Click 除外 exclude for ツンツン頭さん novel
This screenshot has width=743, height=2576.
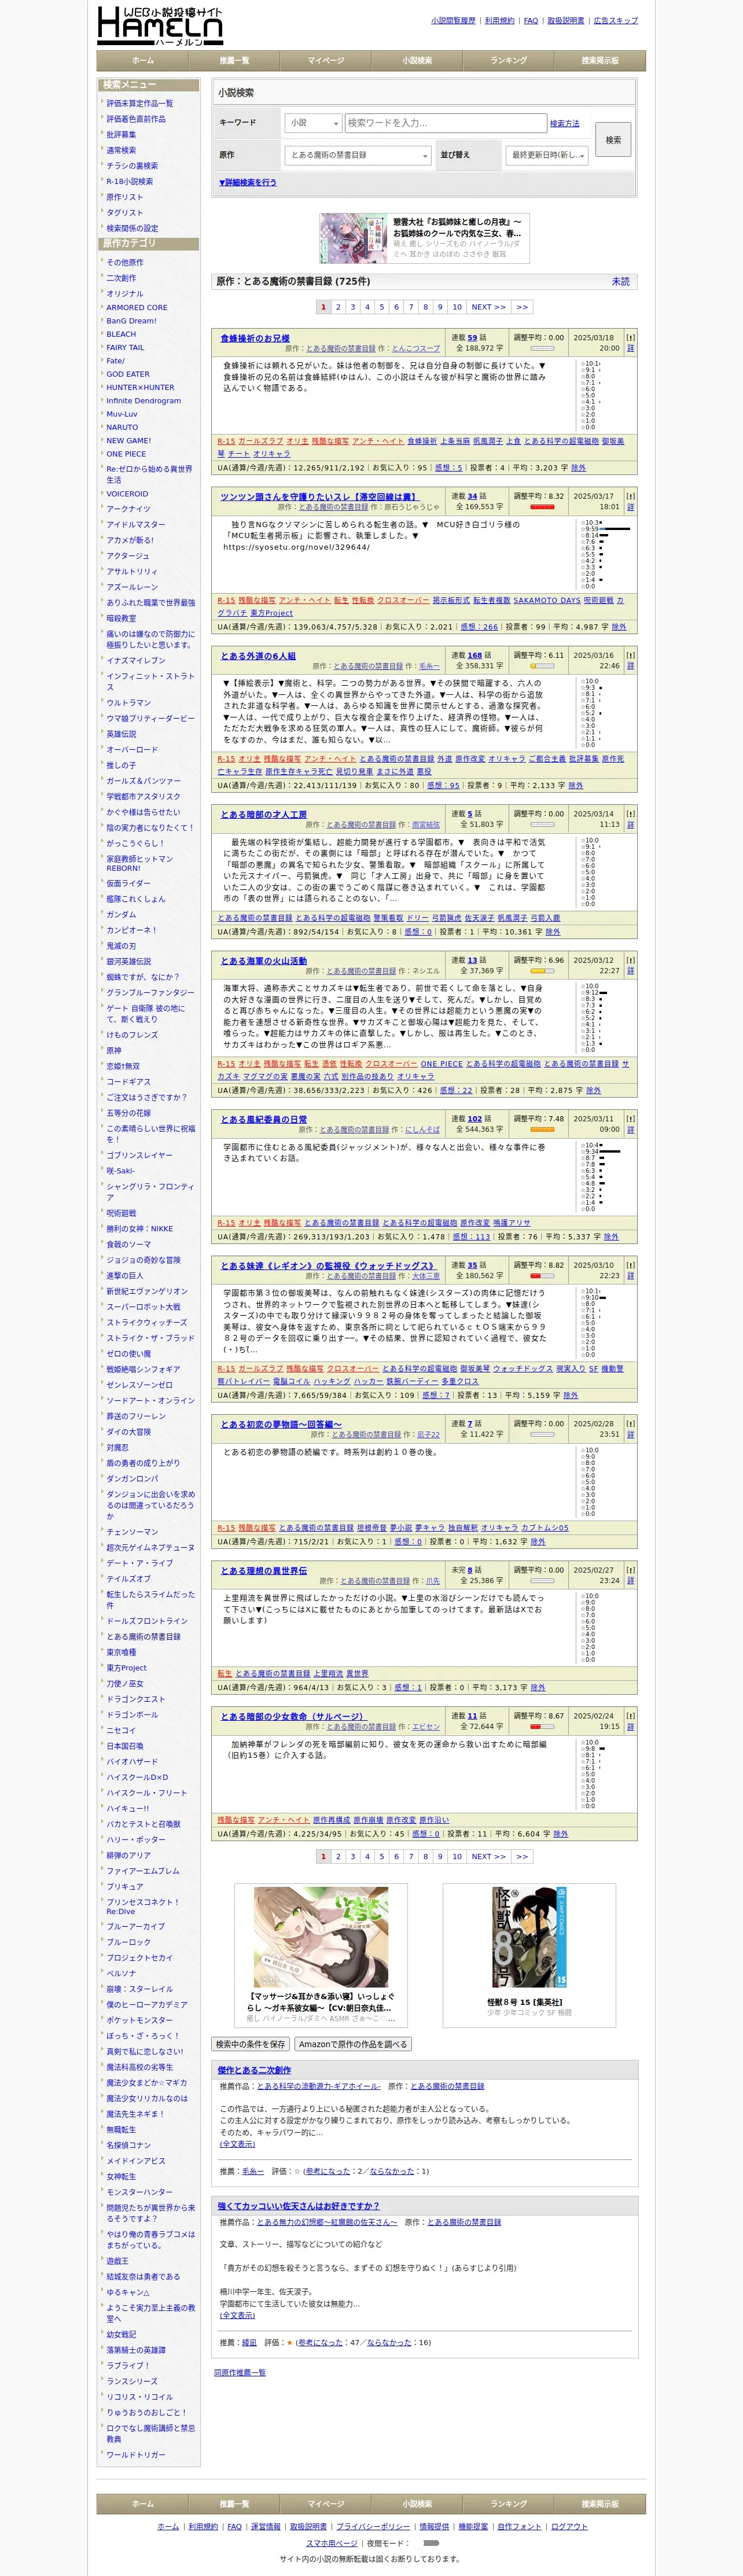click(x=619, y=627)
